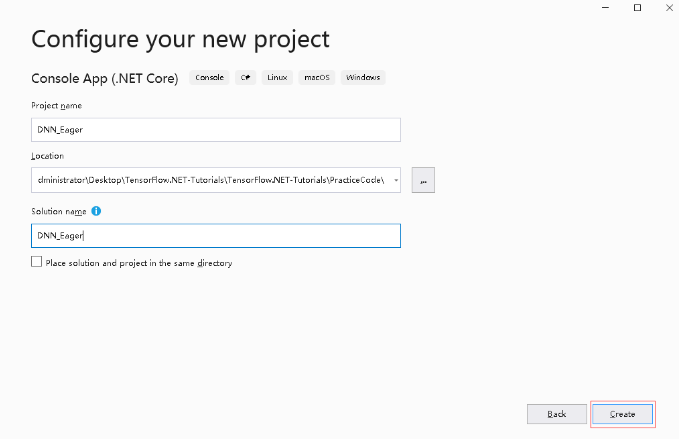Open the location browse ellipsis button

pos(423,180)
